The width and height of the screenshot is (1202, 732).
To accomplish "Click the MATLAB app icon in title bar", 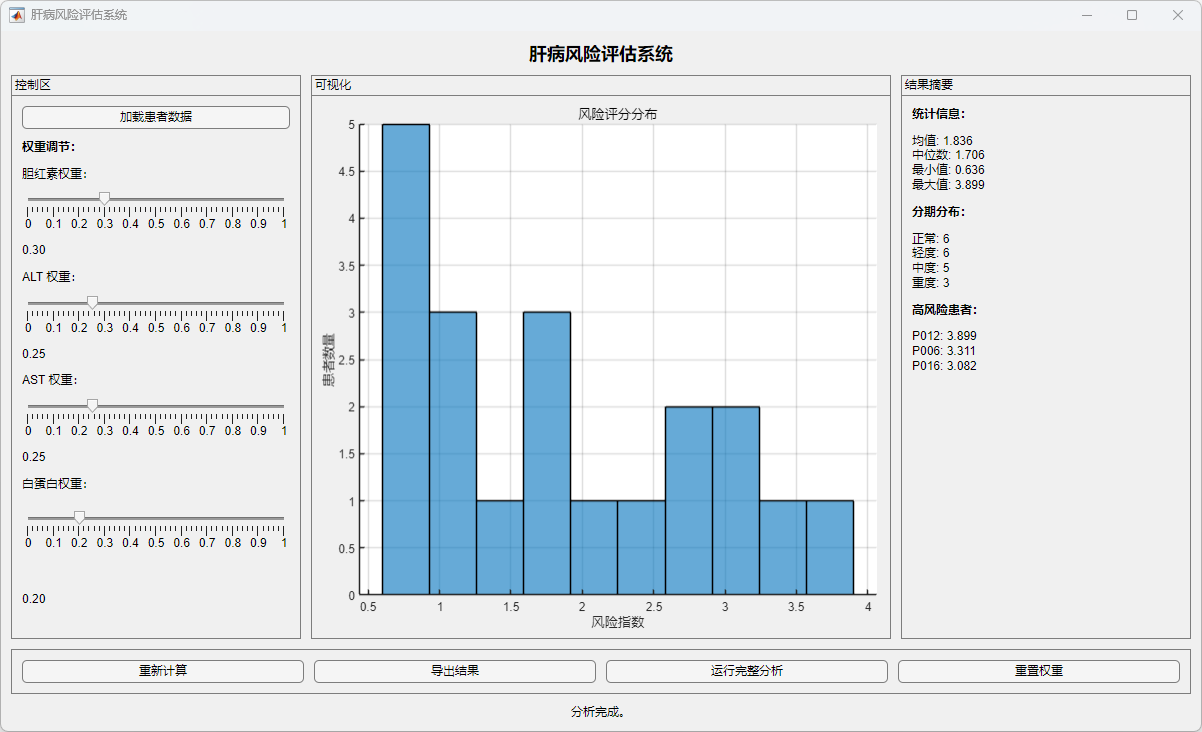I will (x=17, y=15).
